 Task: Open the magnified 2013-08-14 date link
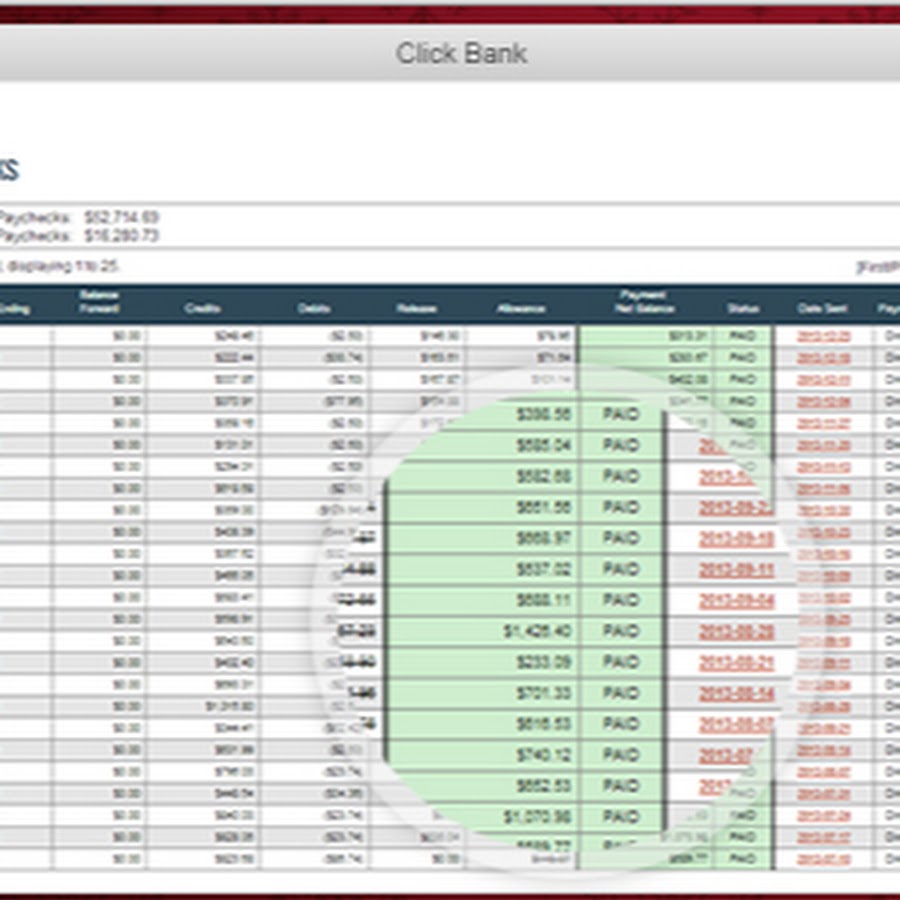click(x=736, y=693)
